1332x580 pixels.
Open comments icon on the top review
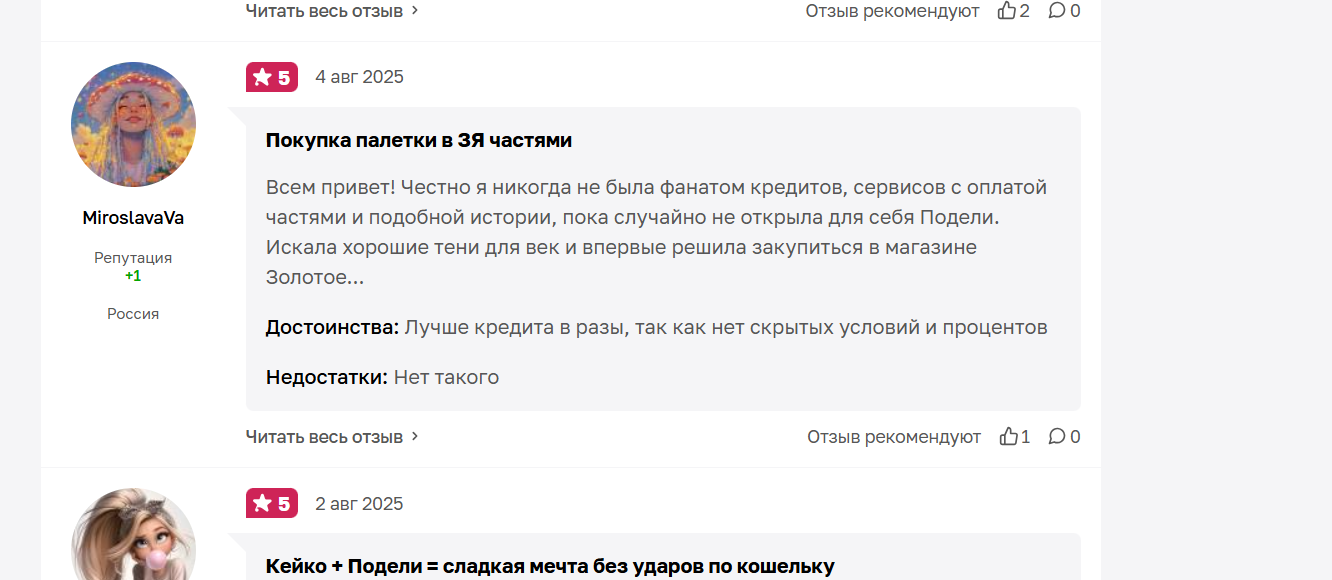[1057, 11]
